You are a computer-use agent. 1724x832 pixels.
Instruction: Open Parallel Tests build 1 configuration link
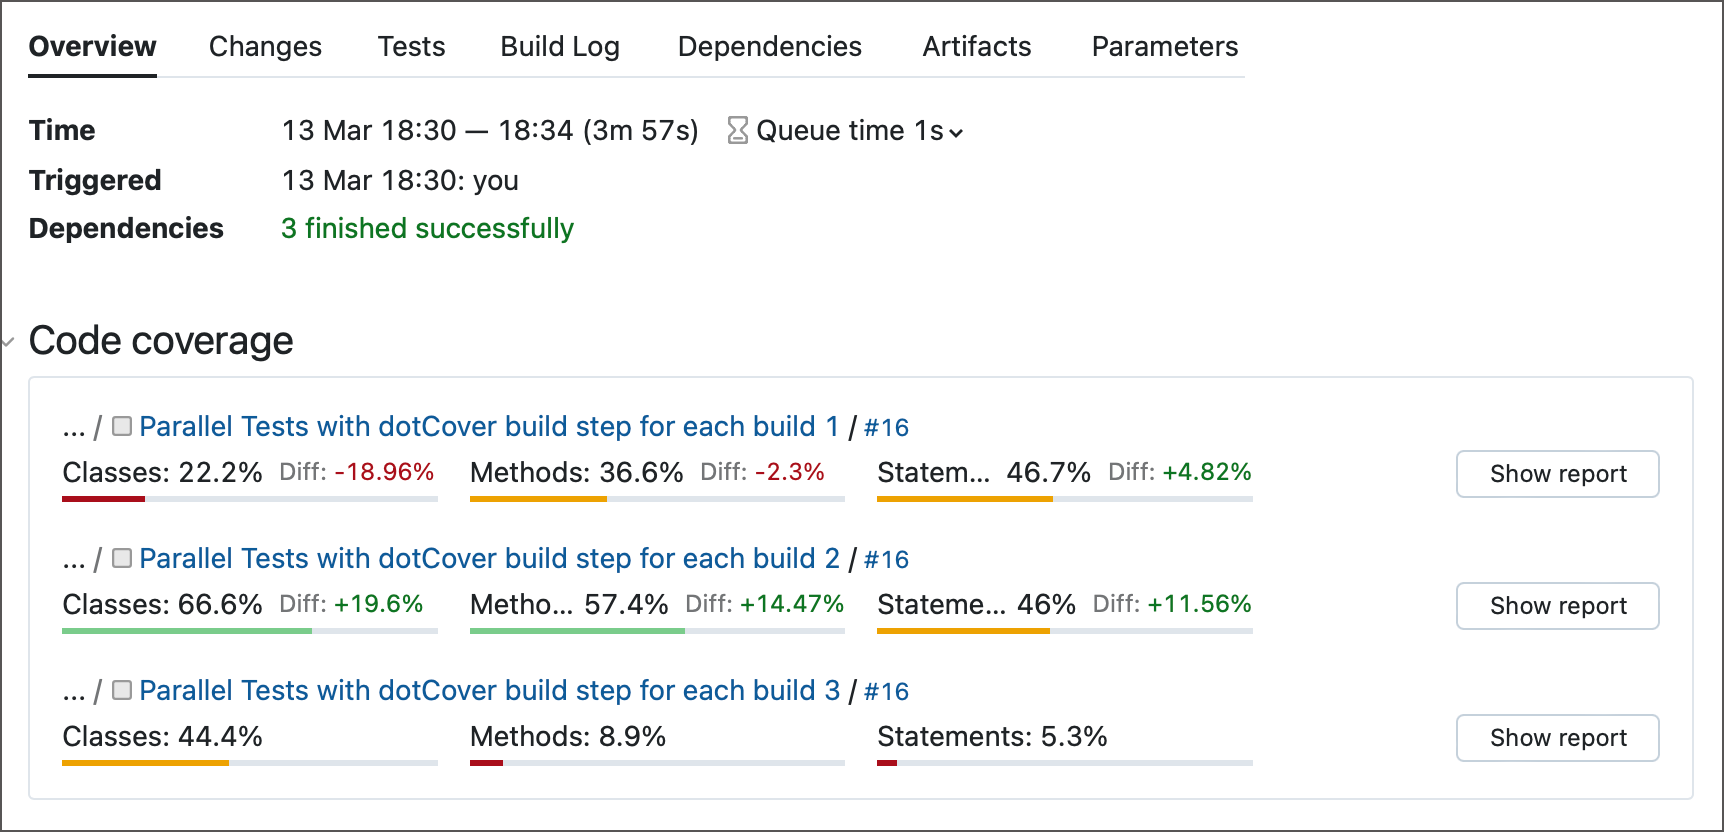488,426
